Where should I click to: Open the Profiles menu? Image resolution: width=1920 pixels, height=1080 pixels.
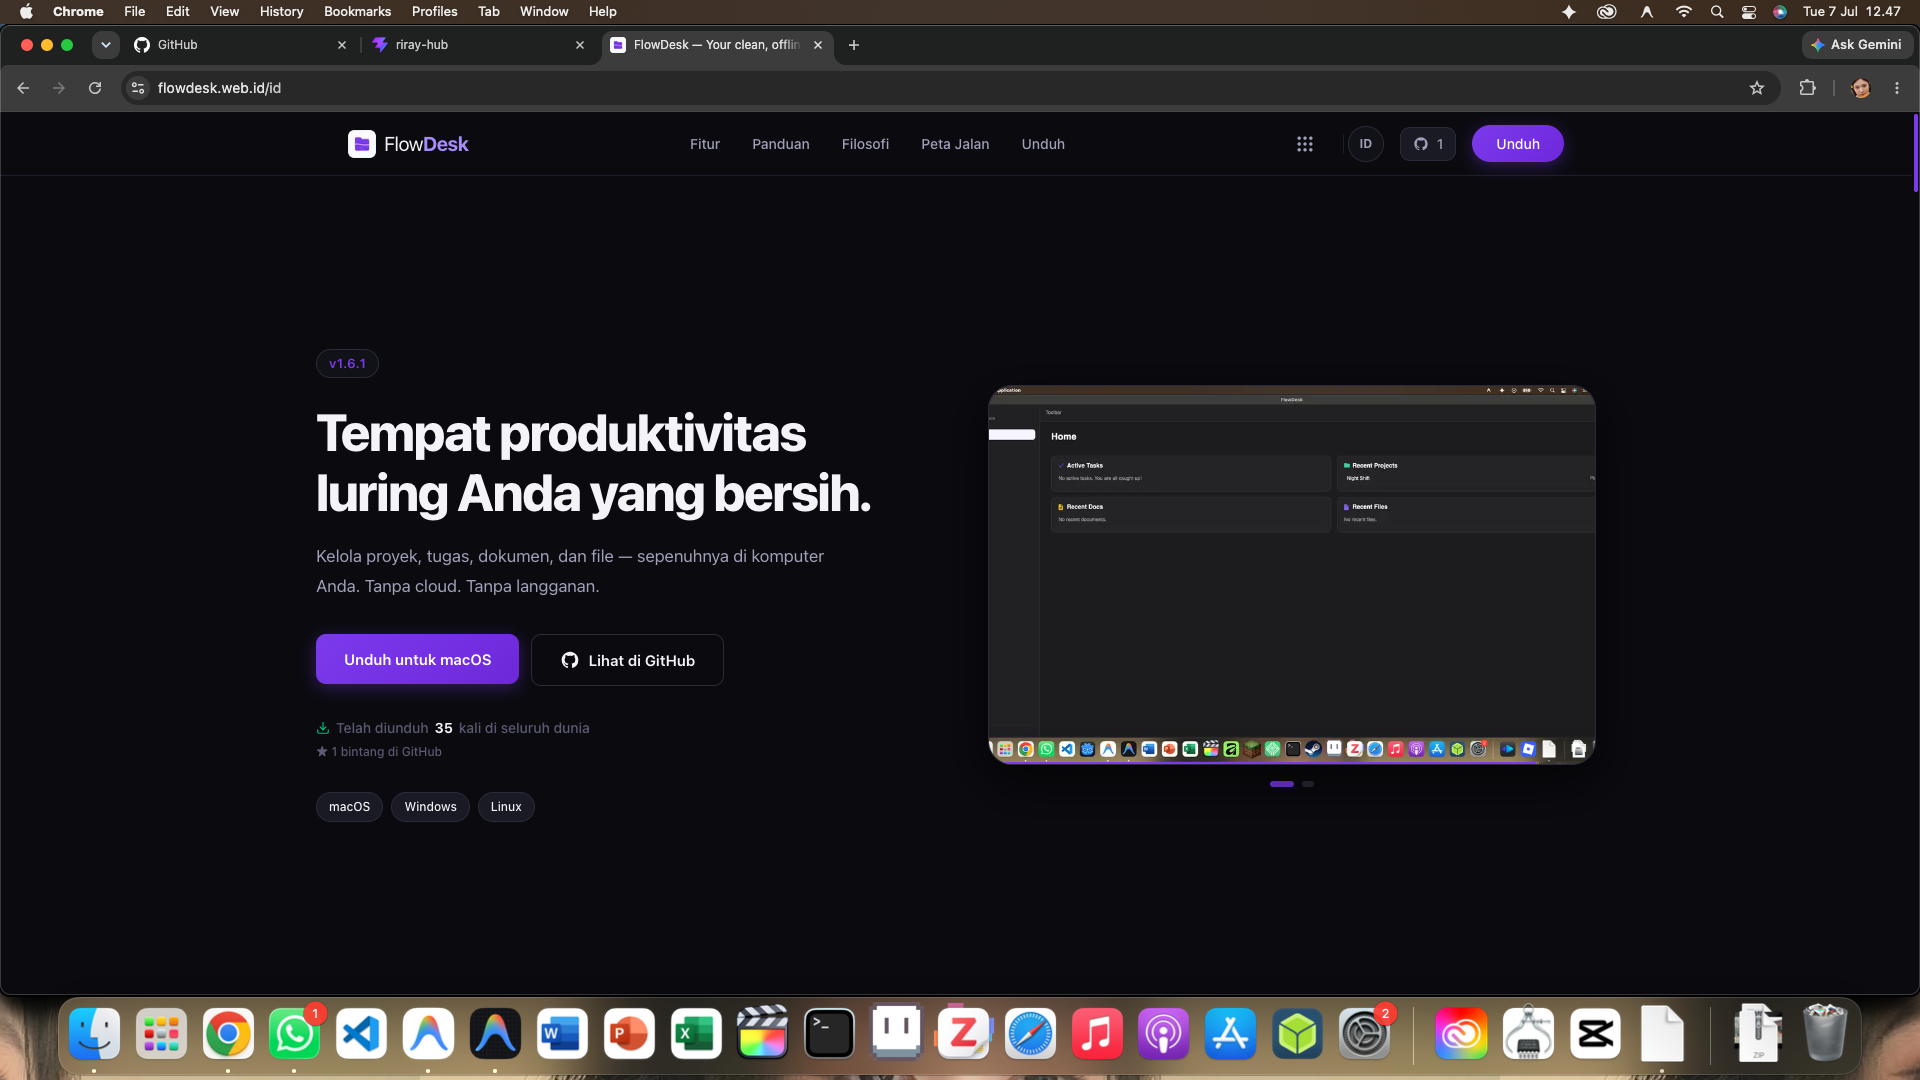tap(435, 12)
